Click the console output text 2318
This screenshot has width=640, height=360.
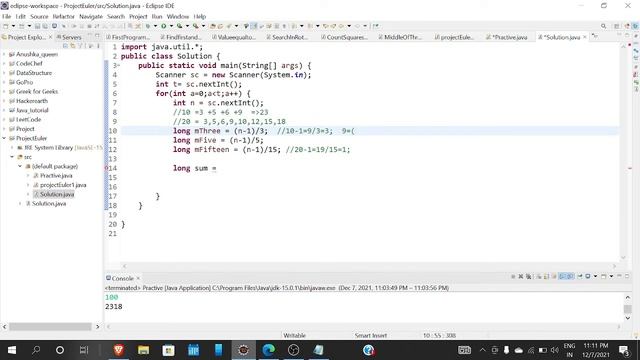(113, 307)
